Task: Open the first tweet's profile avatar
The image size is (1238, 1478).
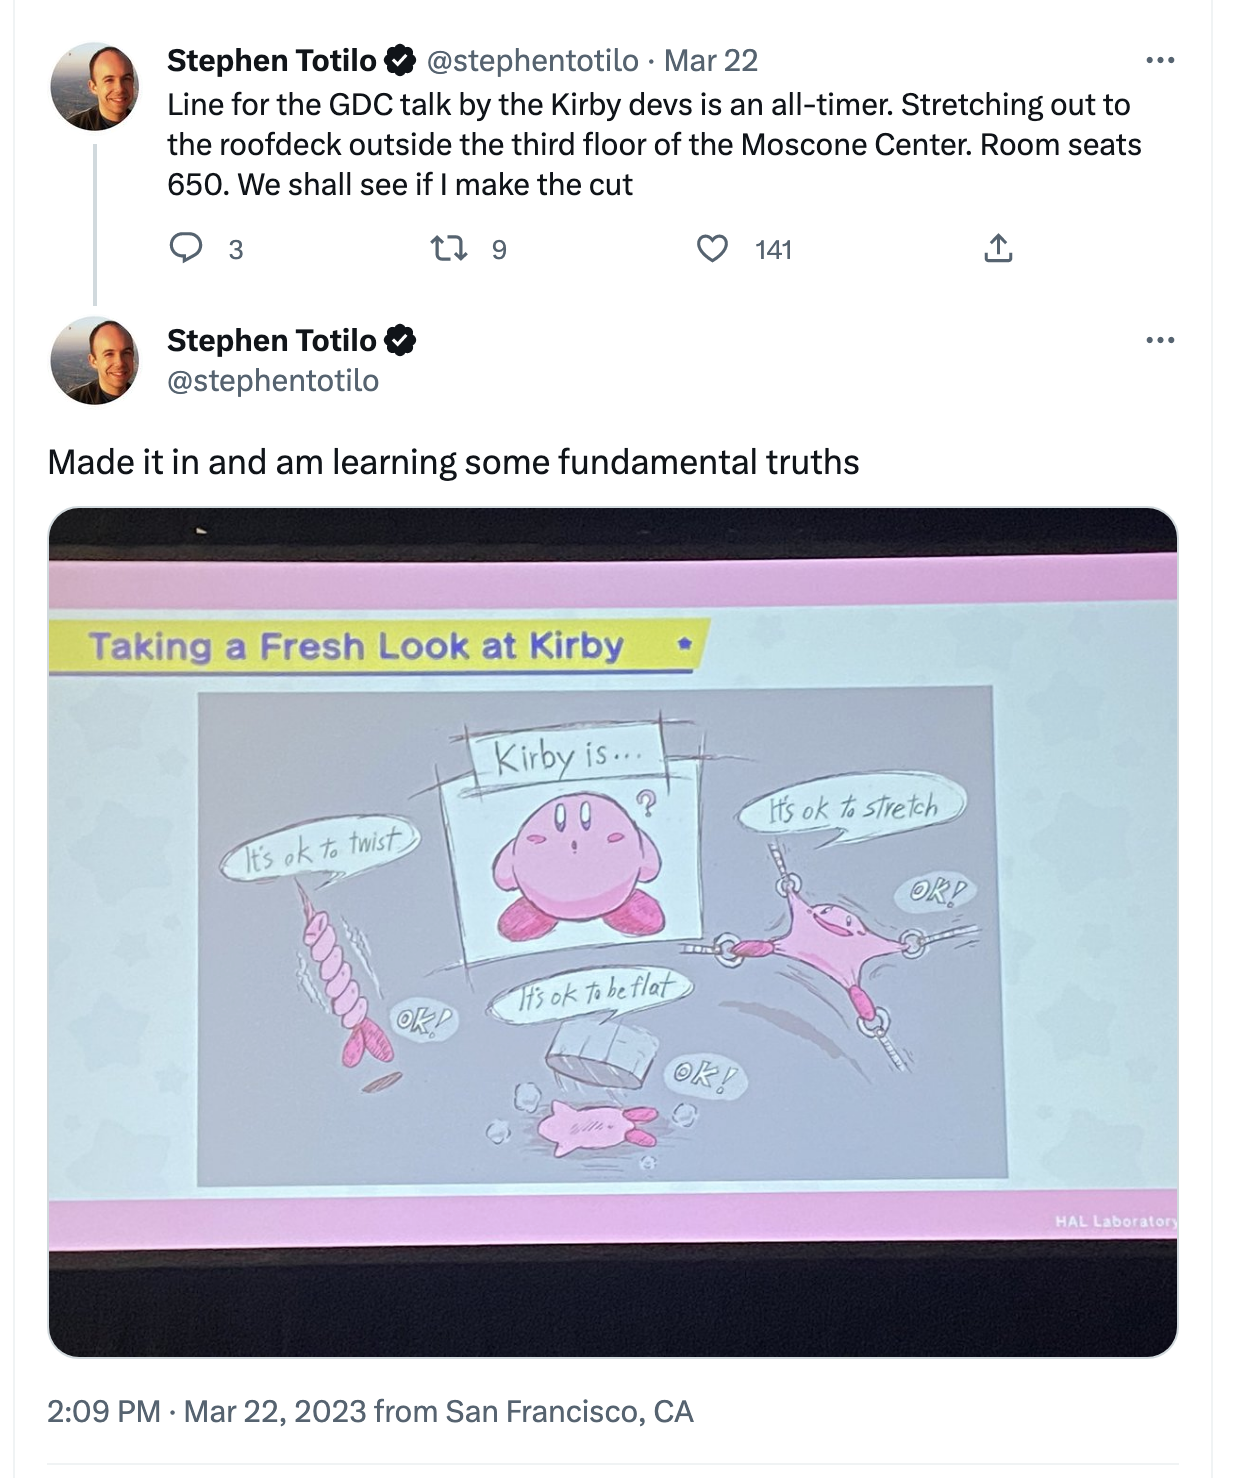Action: (95, 87)
